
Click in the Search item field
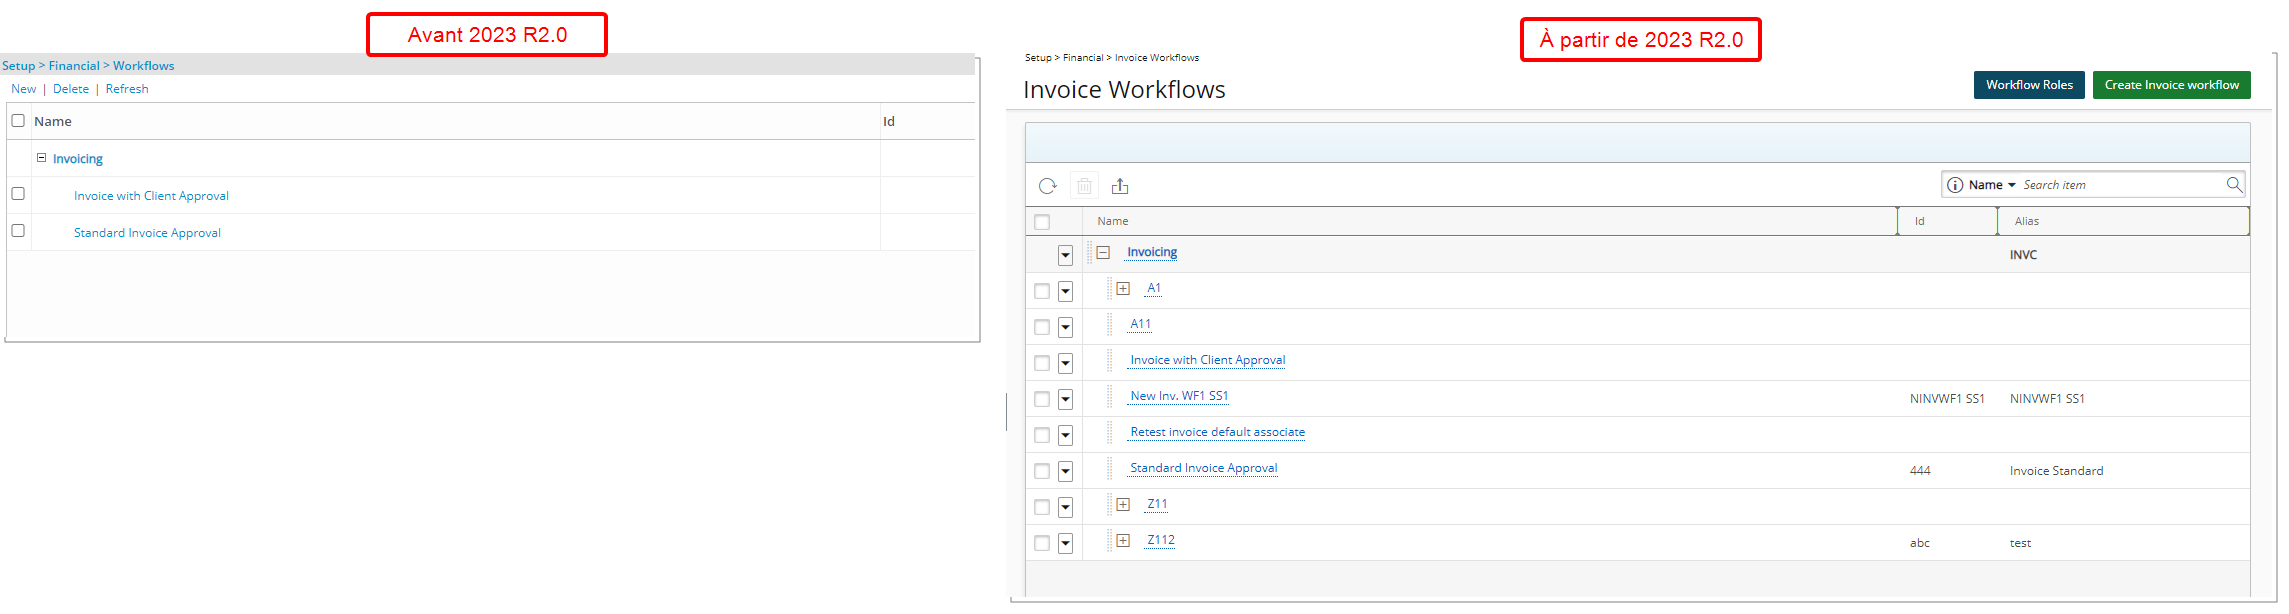pyautogui.click(x=2120, y=185)
